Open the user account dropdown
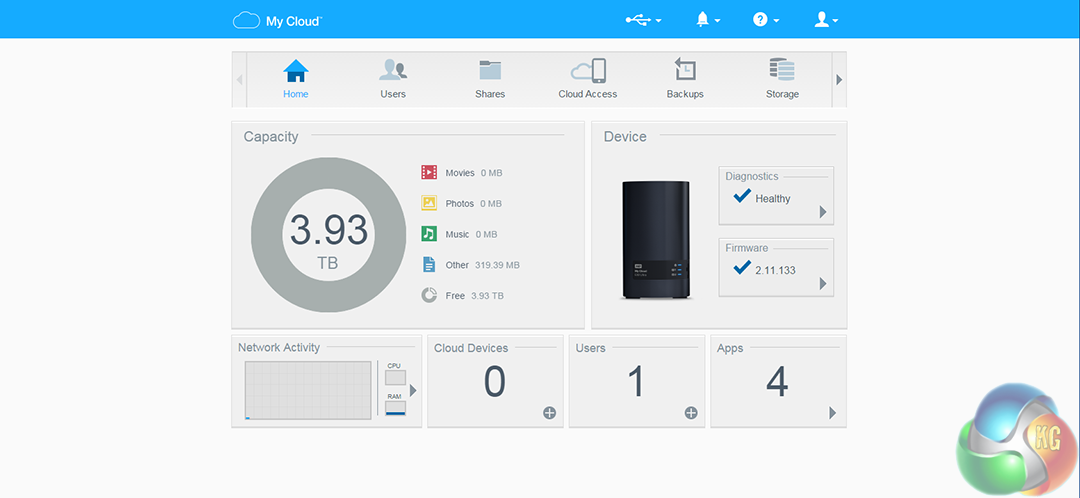1080x498 pixels. (825, 20)
